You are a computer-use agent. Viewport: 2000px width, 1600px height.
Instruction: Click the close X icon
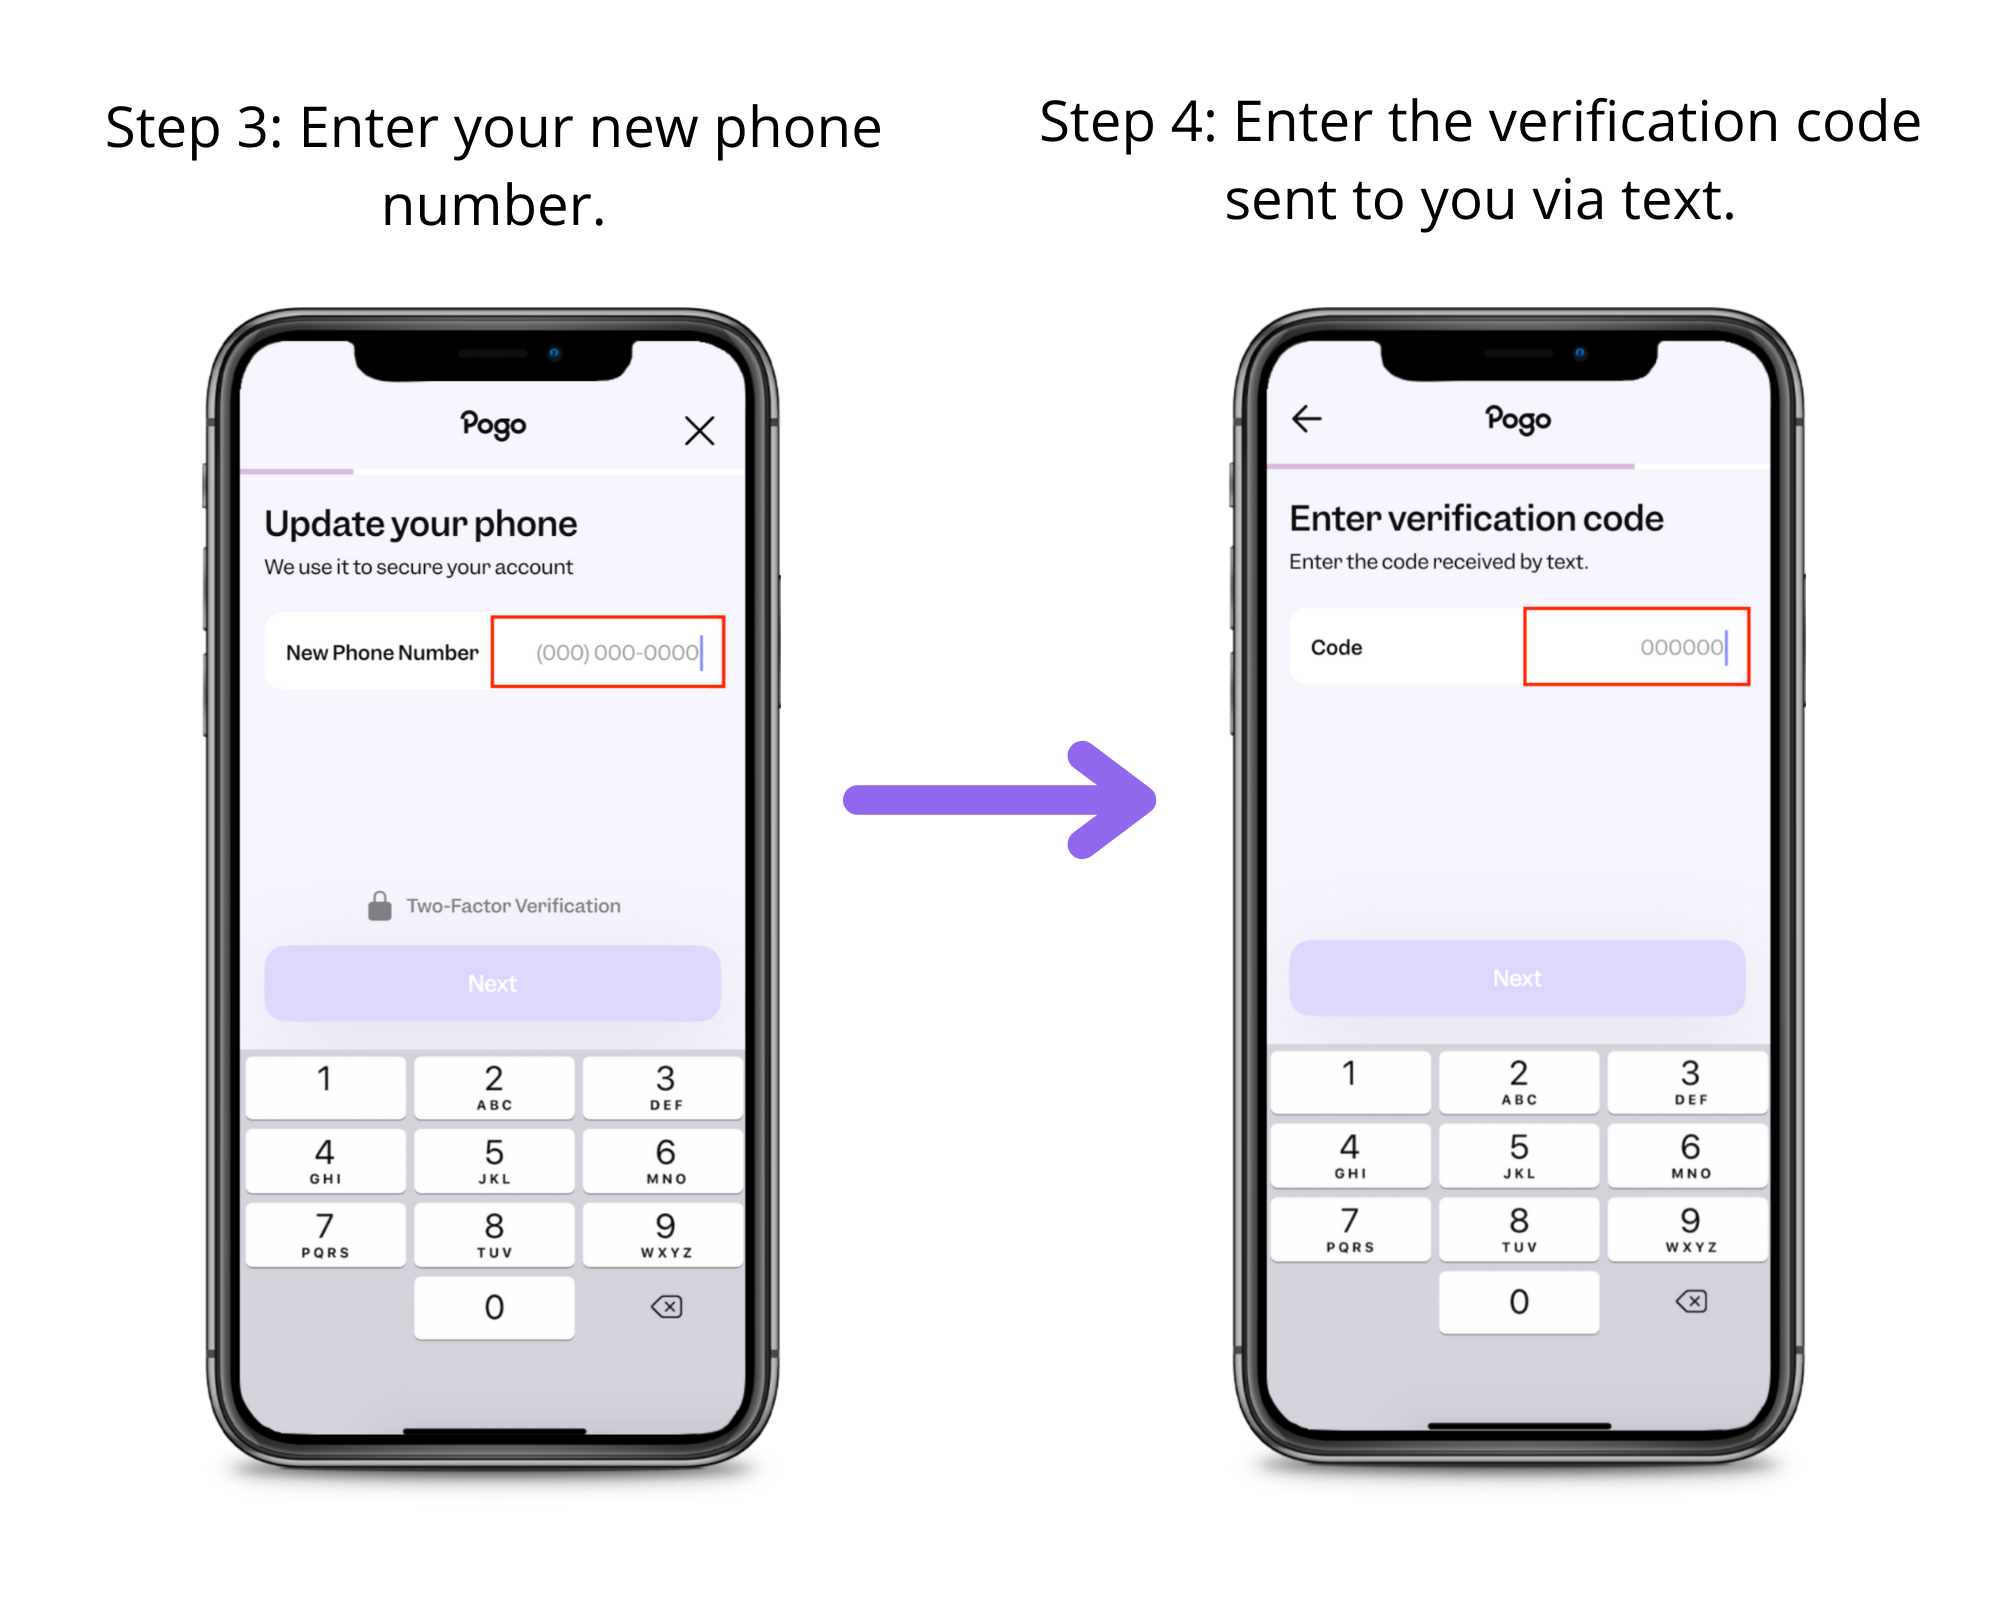point(700,428)
